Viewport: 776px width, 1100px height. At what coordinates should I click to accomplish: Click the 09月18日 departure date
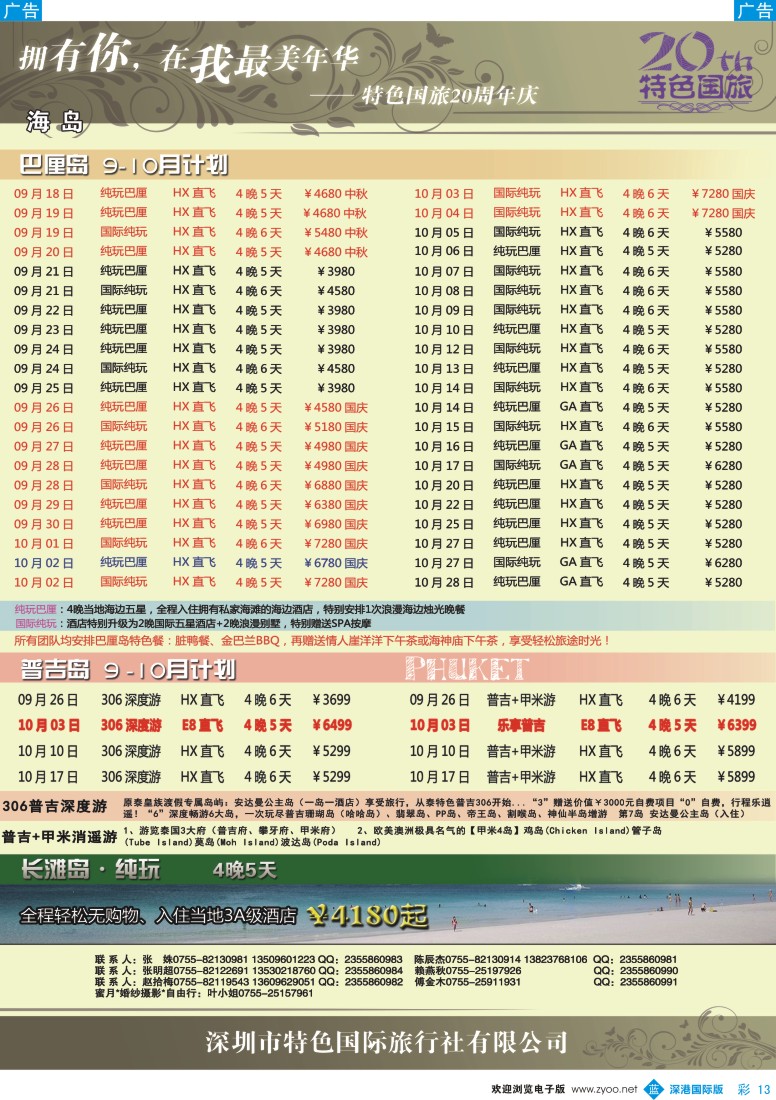[x=44, y=194]
